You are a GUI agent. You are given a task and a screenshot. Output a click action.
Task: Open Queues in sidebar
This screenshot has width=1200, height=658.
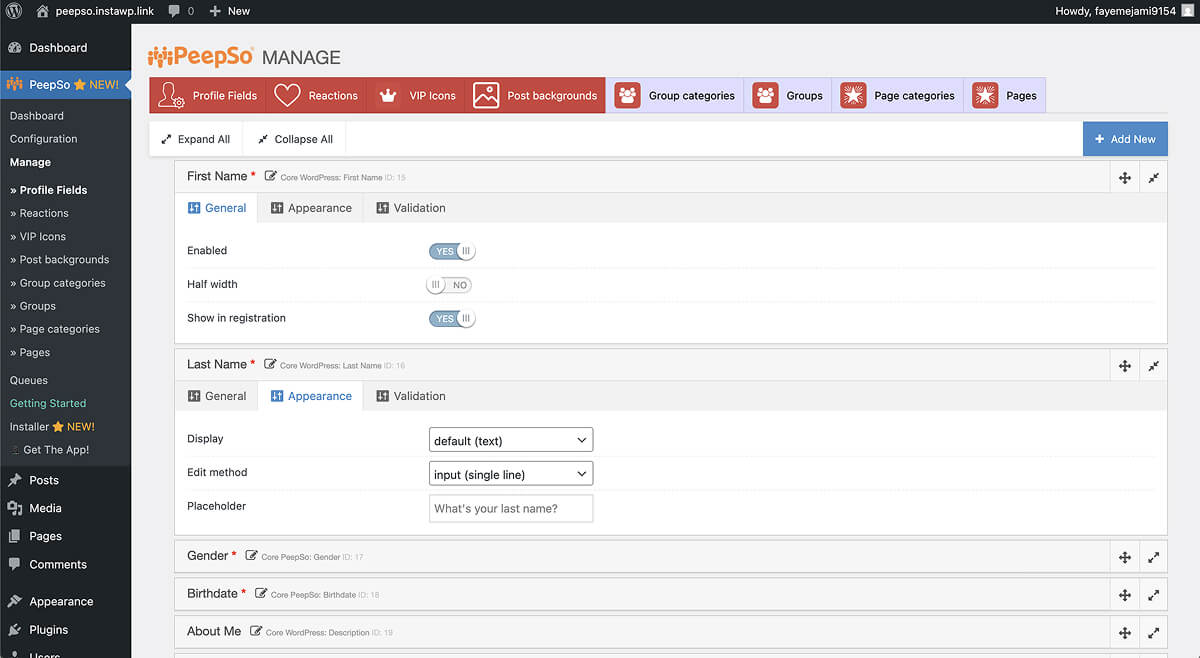pos(29,380)
